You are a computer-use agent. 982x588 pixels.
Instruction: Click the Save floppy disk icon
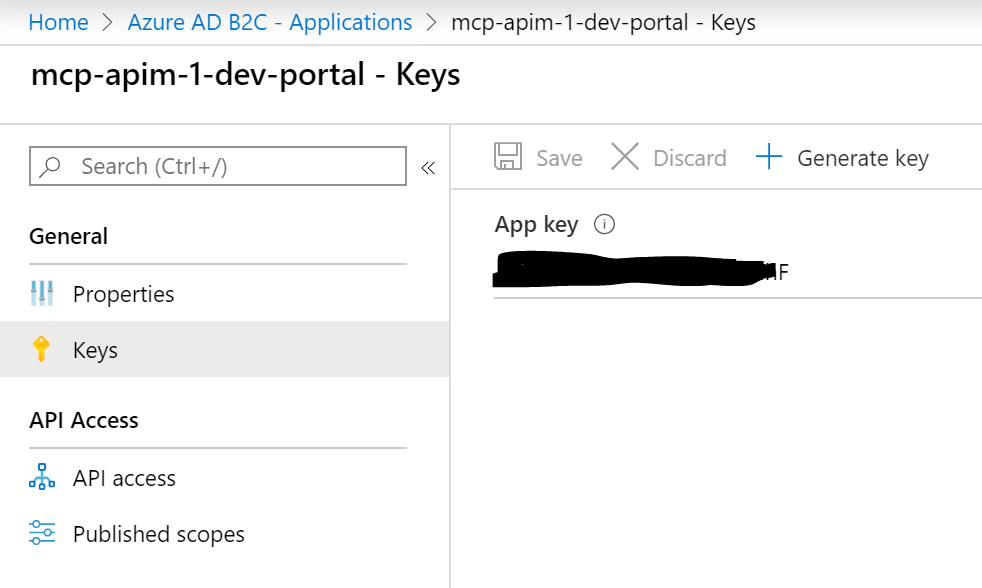coord(508,157)
